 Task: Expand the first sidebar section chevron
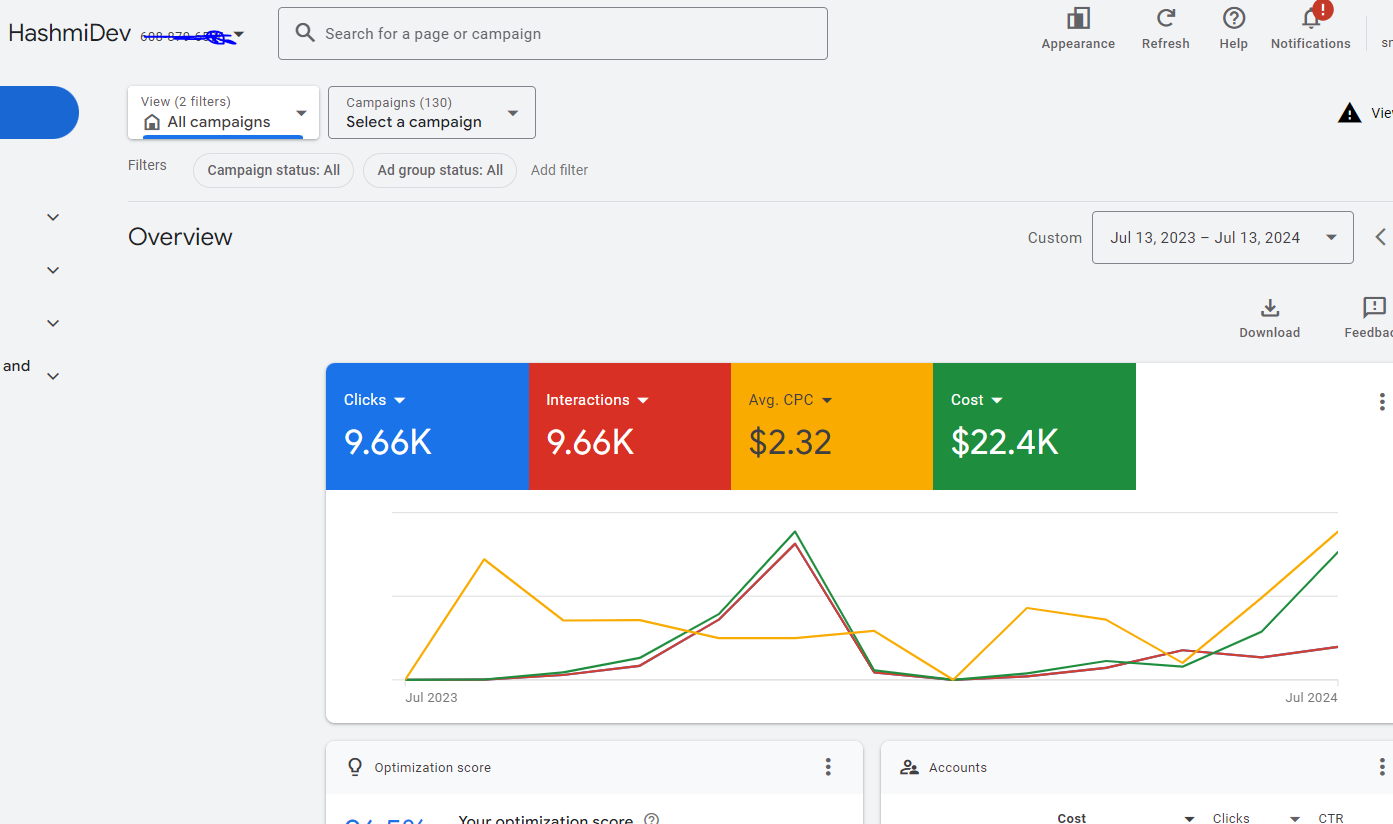pos(53,217)
